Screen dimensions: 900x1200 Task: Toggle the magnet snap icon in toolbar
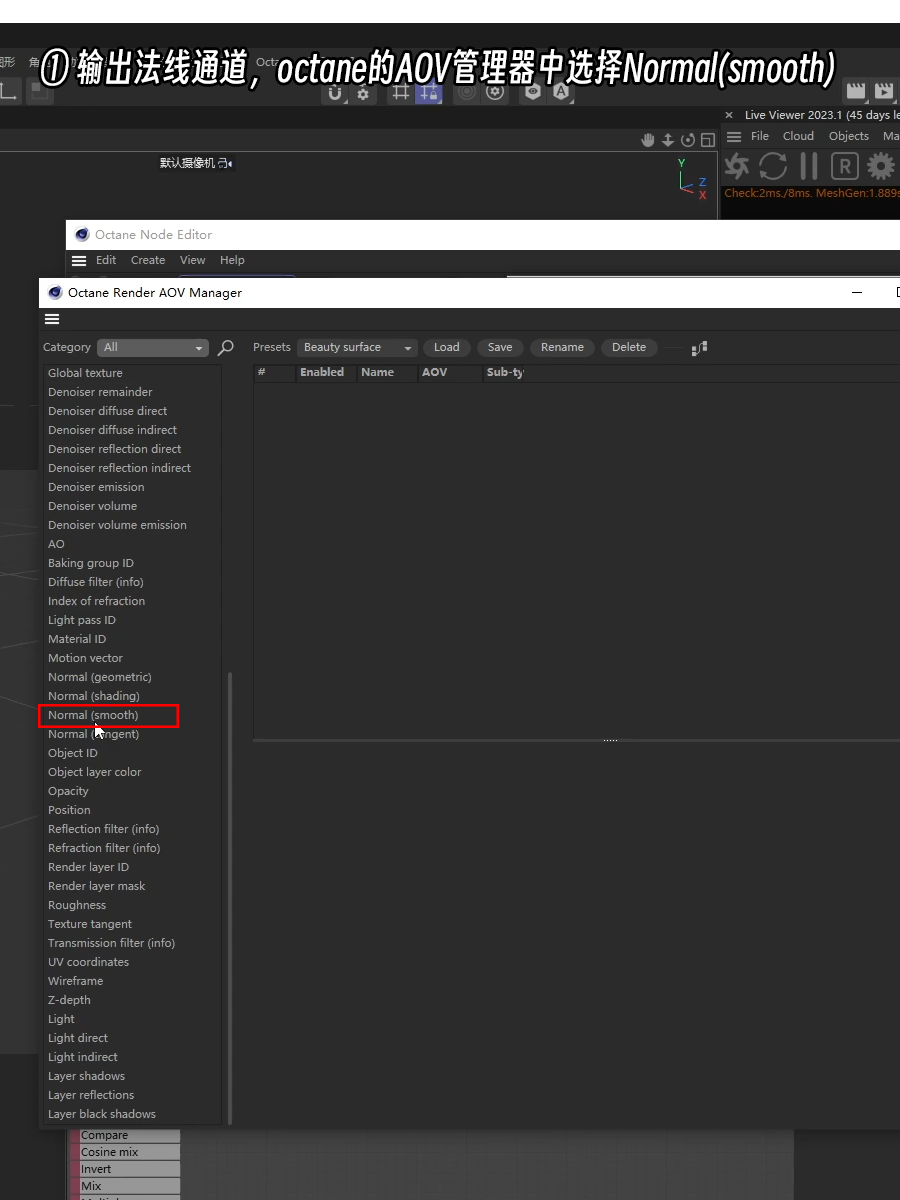coord(335,93)
